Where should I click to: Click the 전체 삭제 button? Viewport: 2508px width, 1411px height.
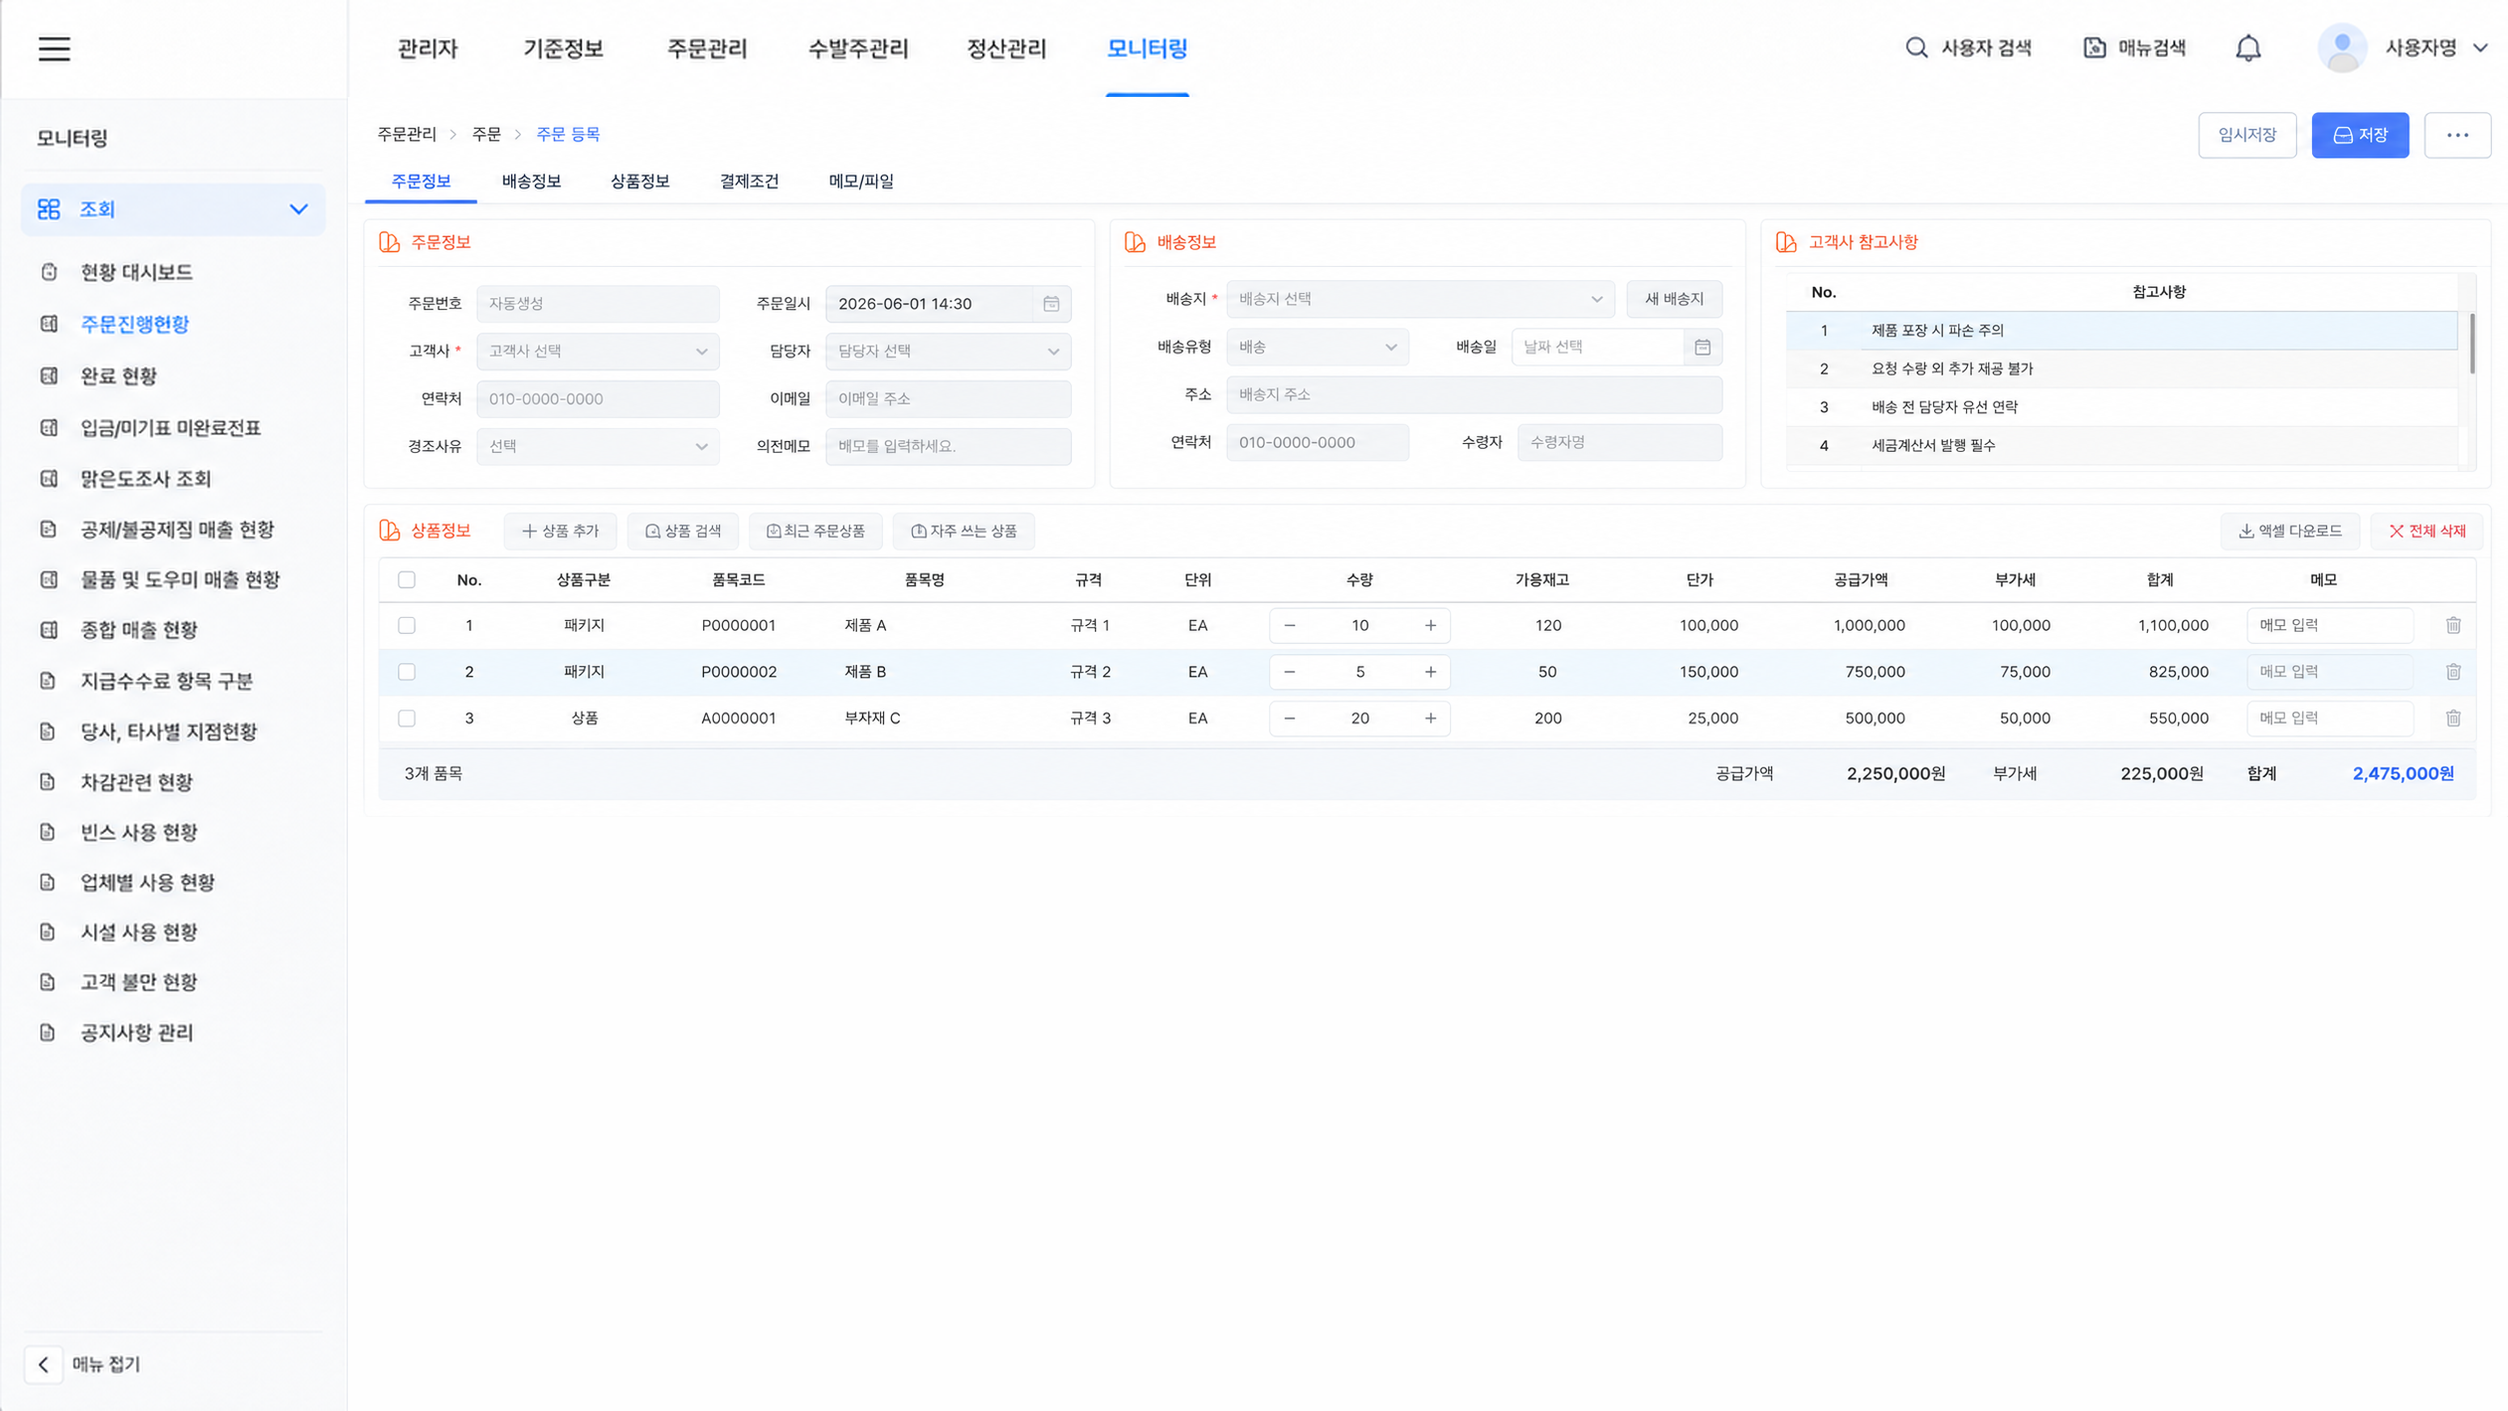[2427, 531]
